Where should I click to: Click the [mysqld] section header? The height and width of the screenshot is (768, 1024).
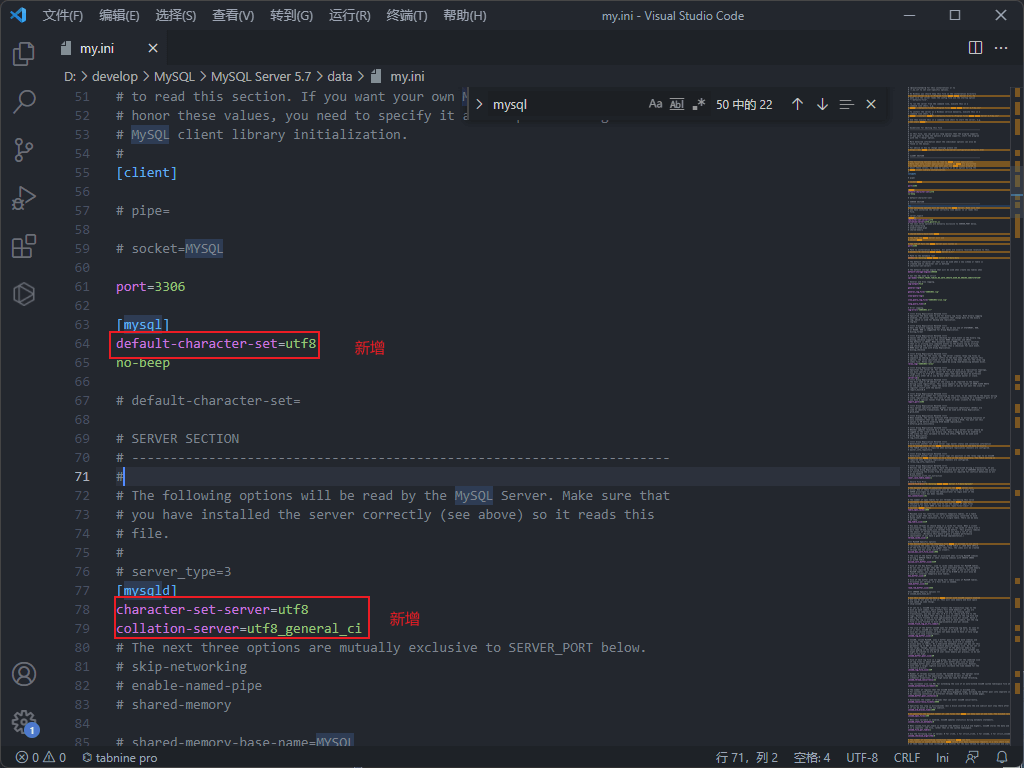pyautogui.click(x=146, y=590)
